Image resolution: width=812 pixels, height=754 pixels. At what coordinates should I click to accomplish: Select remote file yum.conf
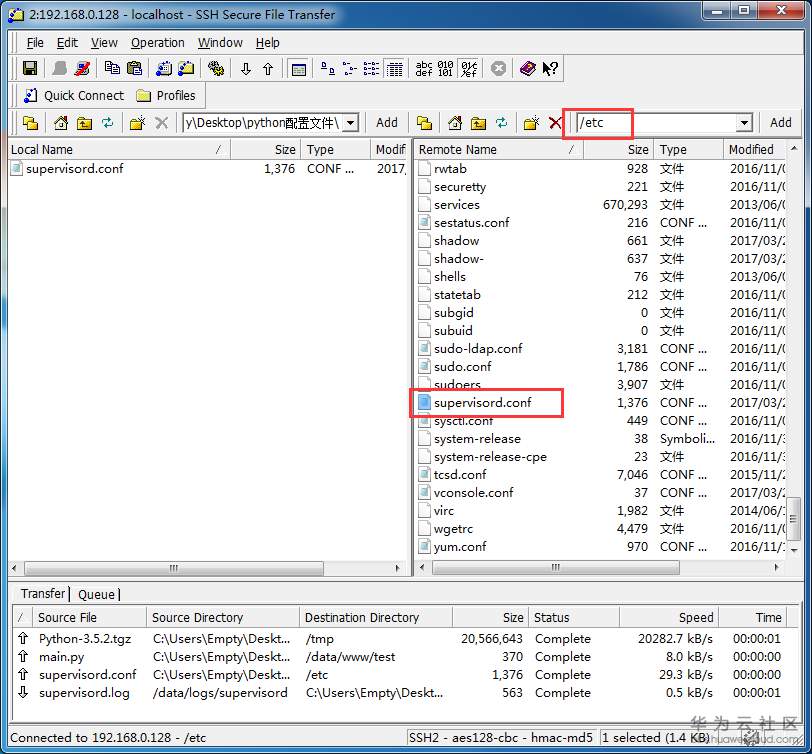[460, 546]
